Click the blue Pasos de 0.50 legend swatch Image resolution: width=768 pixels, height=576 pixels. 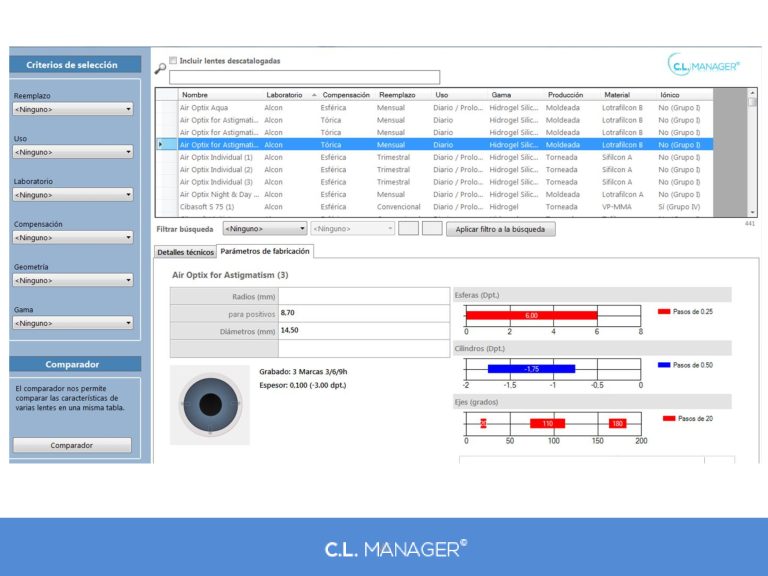pyautogui.click(x=664, y=365)
